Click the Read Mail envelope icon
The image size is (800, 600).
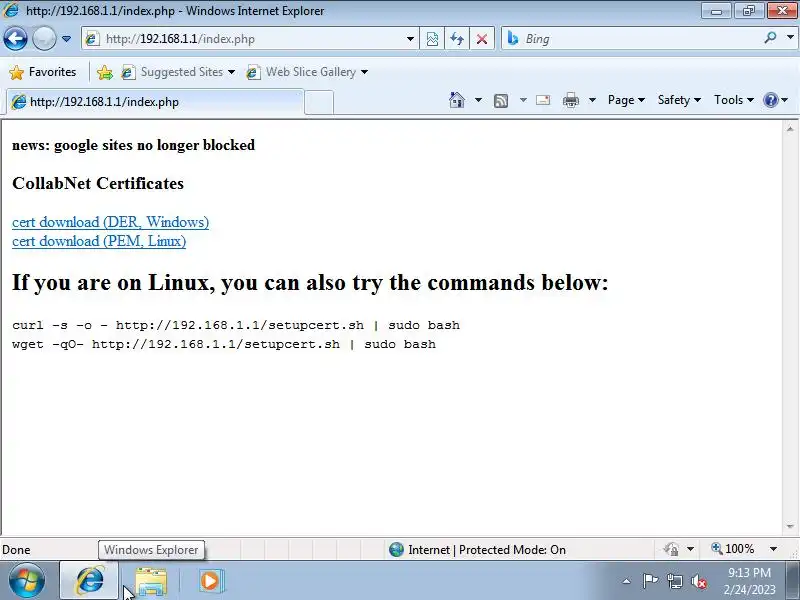(543, 100)
